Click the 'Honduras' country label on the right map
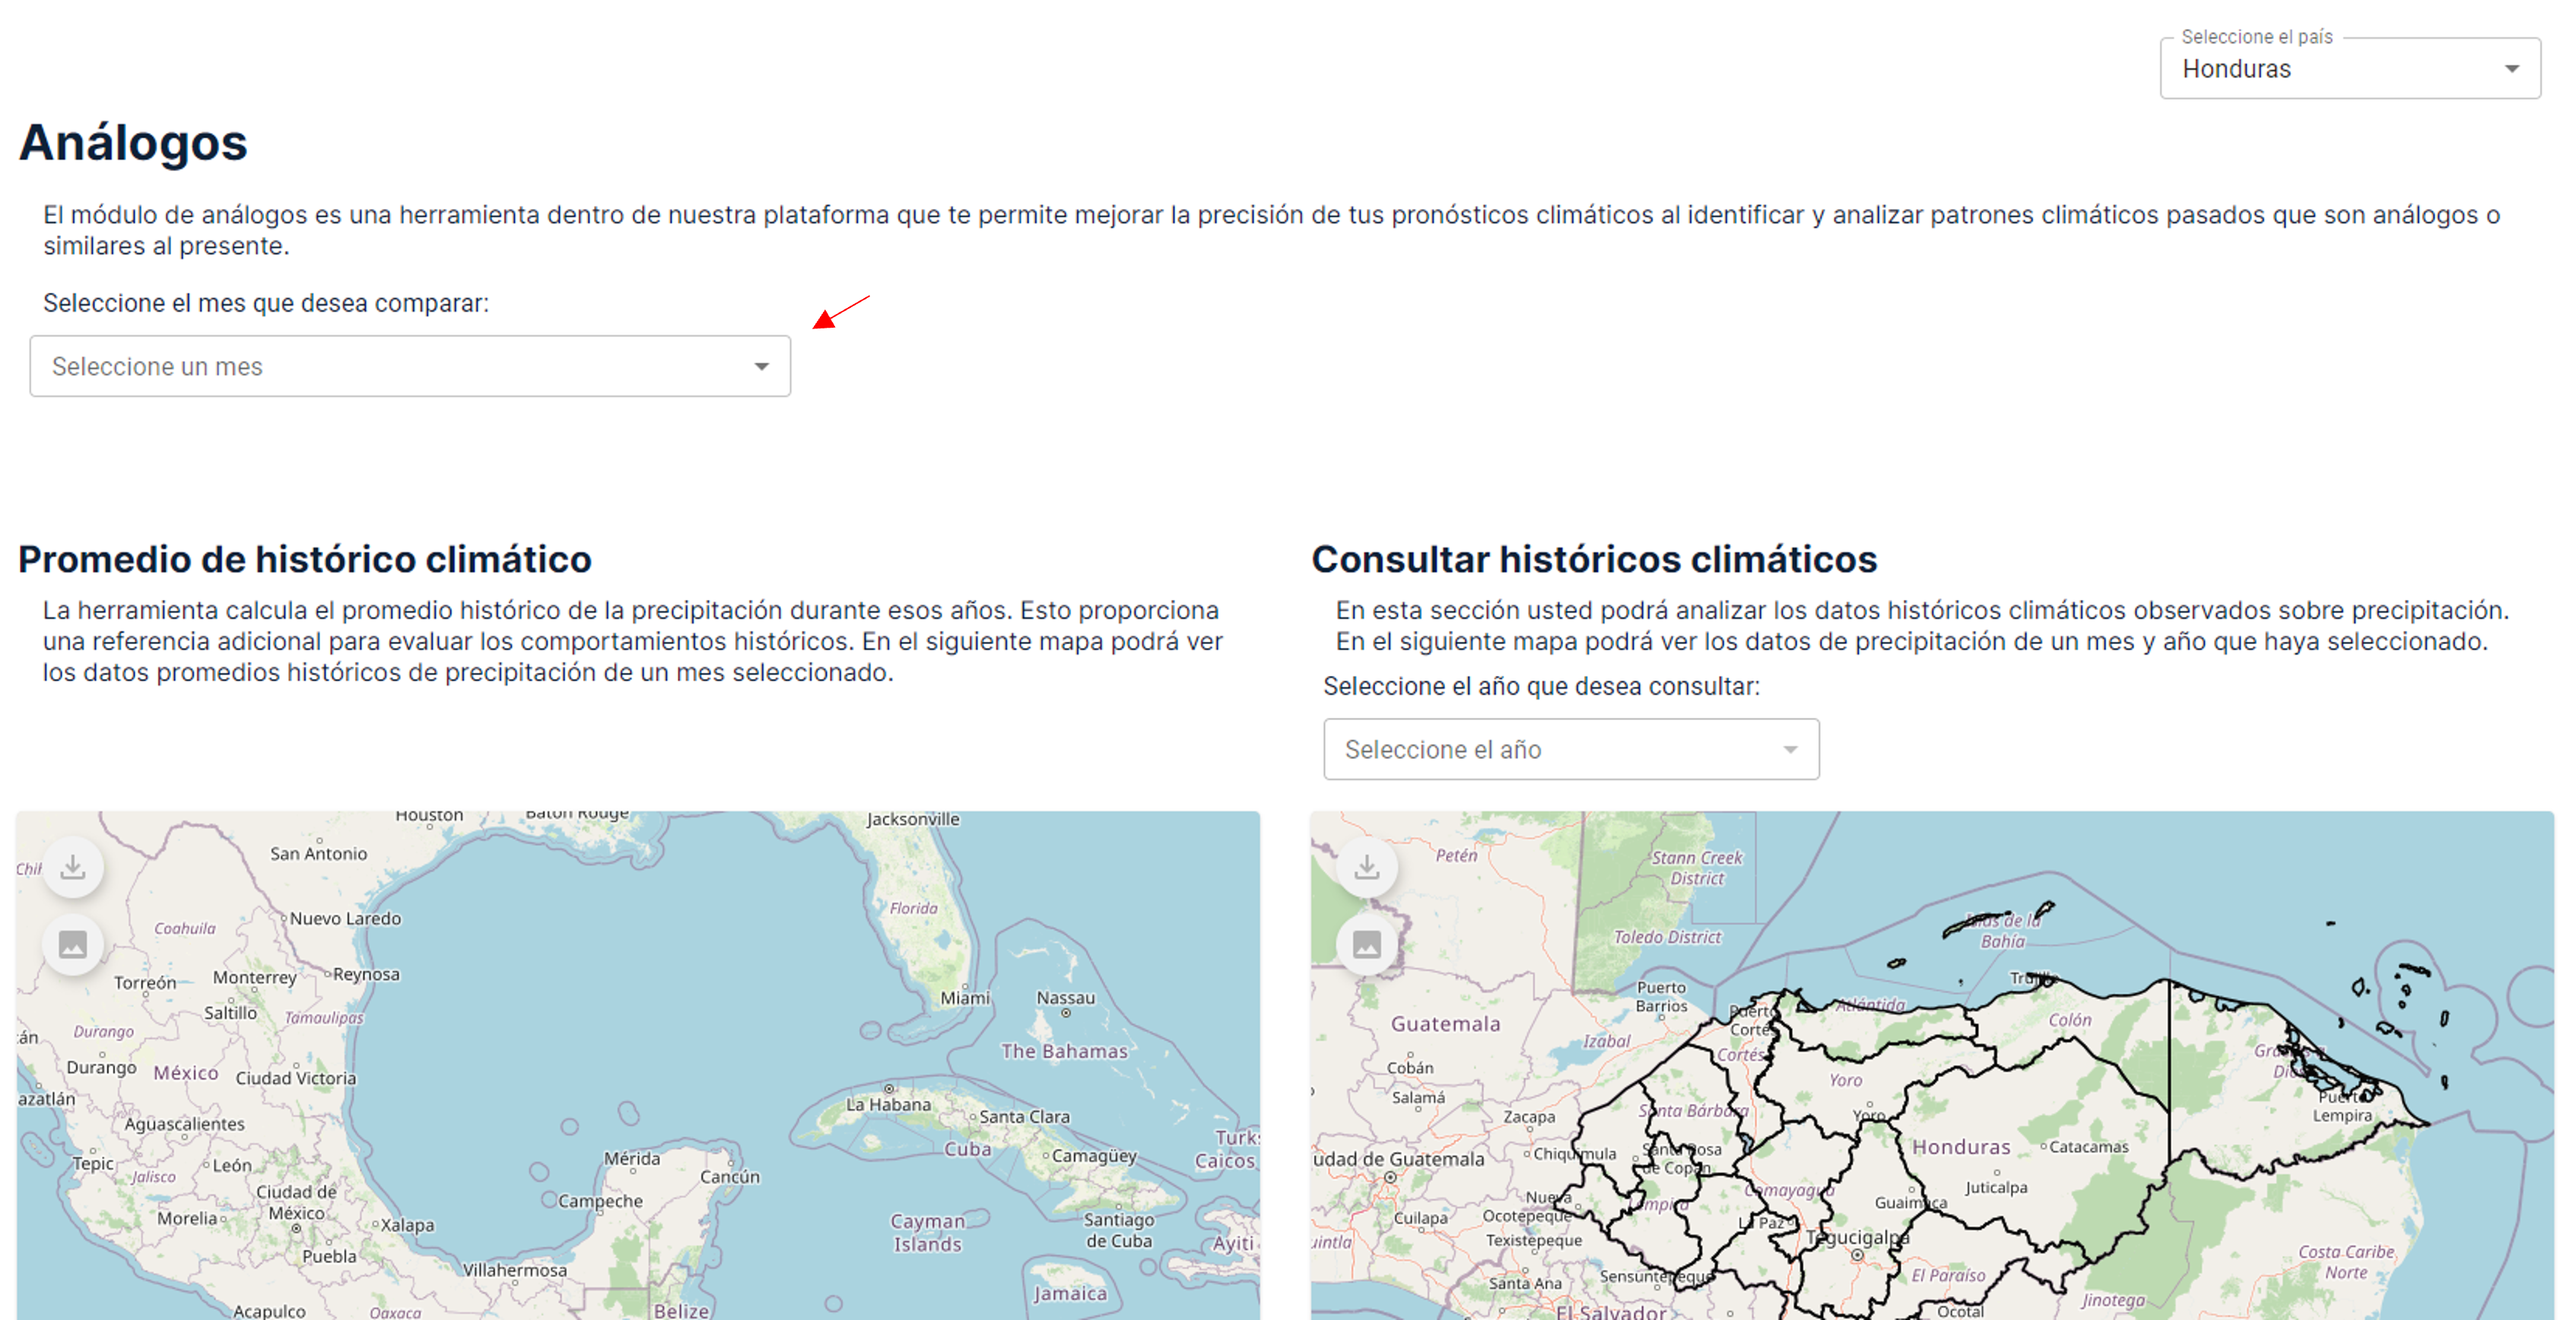 coord(1961,1147)
